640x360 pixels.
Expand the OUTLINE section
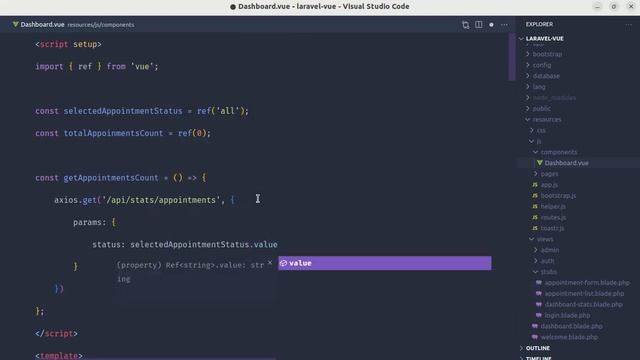pyautogui.click(x=538, y=348)
